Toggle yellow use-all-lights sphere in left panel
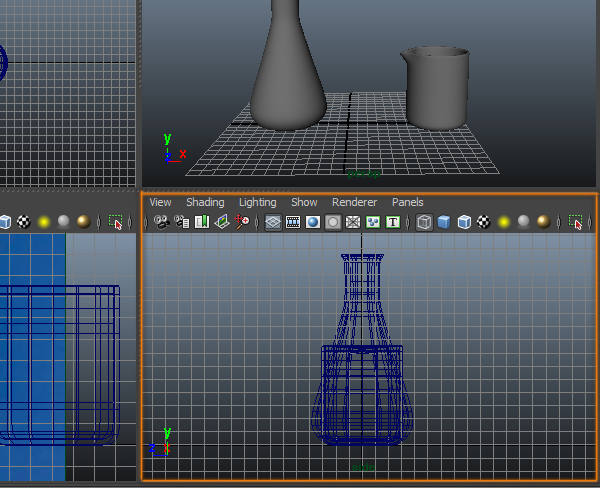Viewport: 600px width, 488px height. click(44, 222)
